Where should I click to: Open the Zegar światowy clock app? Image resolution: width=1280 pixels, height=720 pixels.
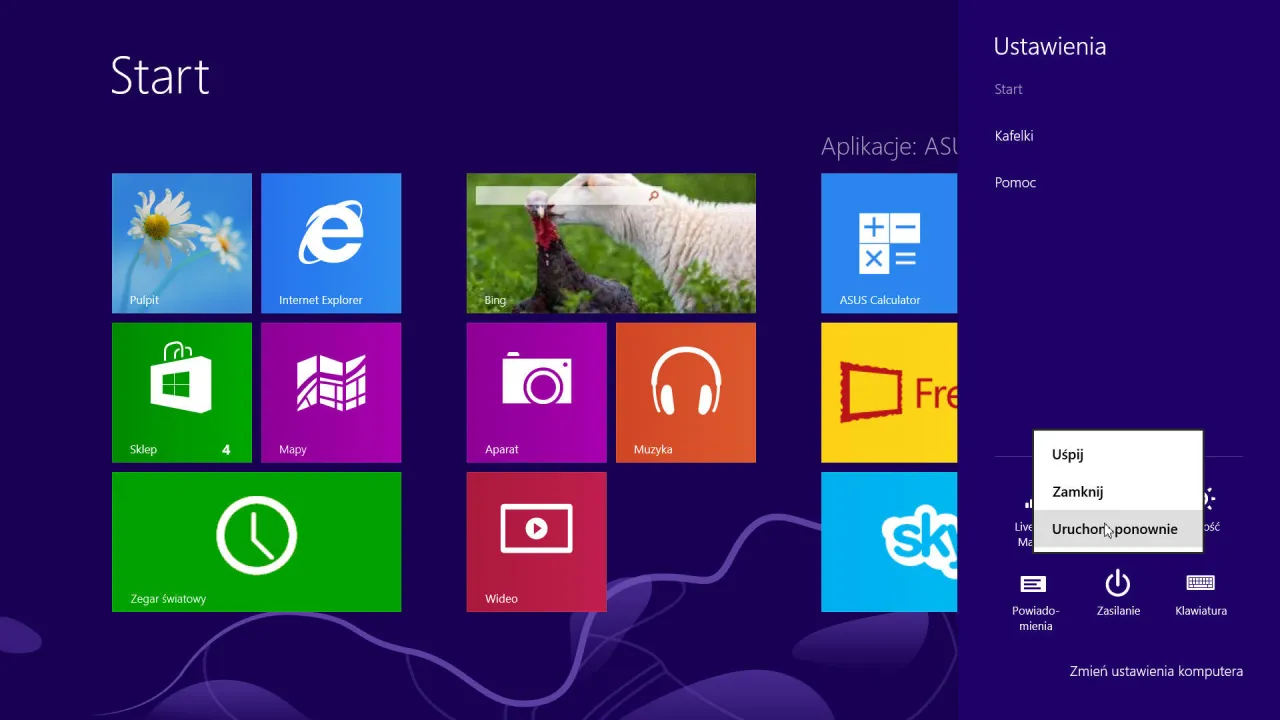(256, 542)
